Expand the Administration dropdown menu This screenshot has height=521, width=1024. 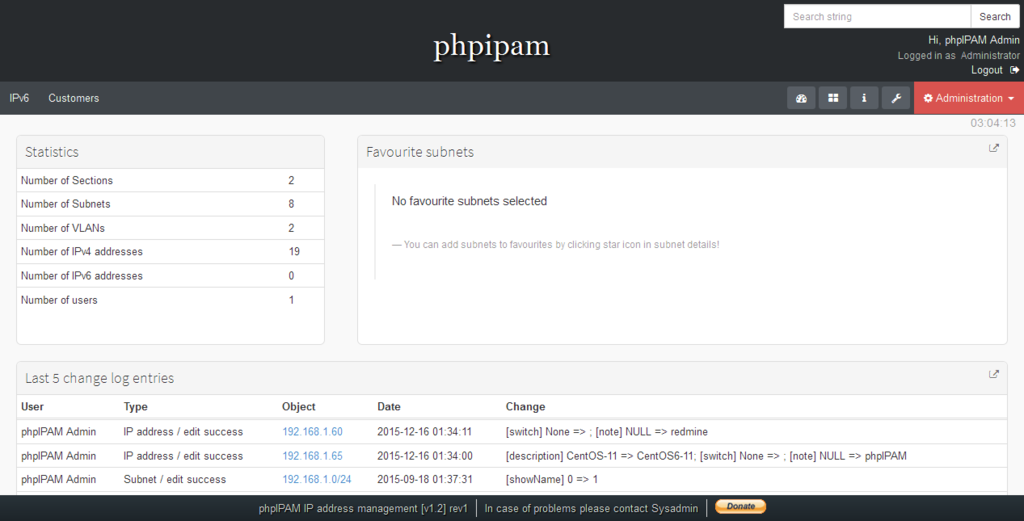(969, 98)
